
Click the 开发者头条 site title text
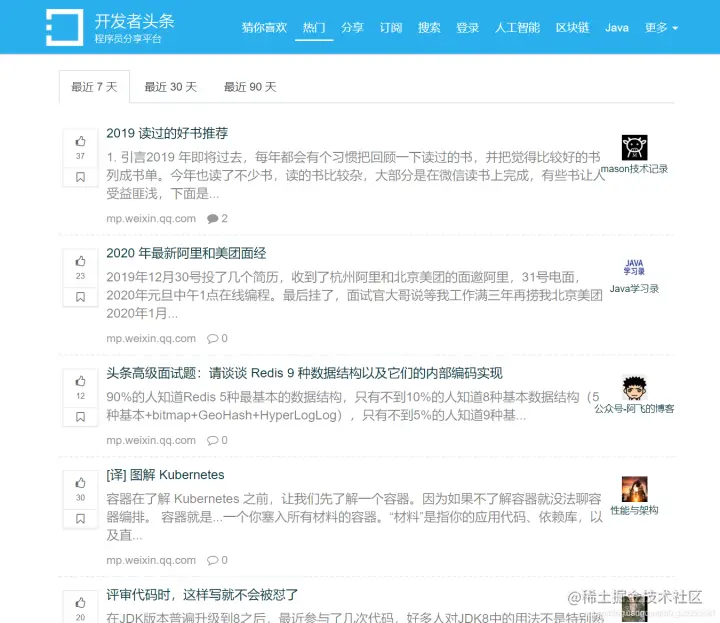click(x=135, y=21)
